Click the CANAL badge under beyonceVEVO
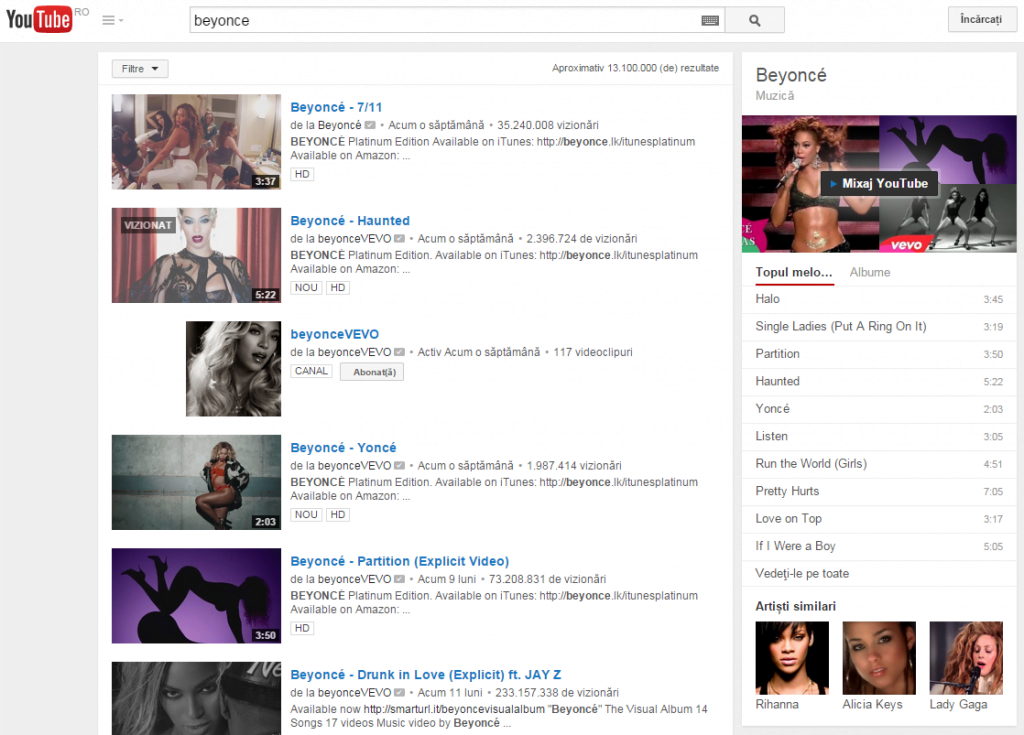Viewport: 1024px width, 735px height. coord(311,370)
